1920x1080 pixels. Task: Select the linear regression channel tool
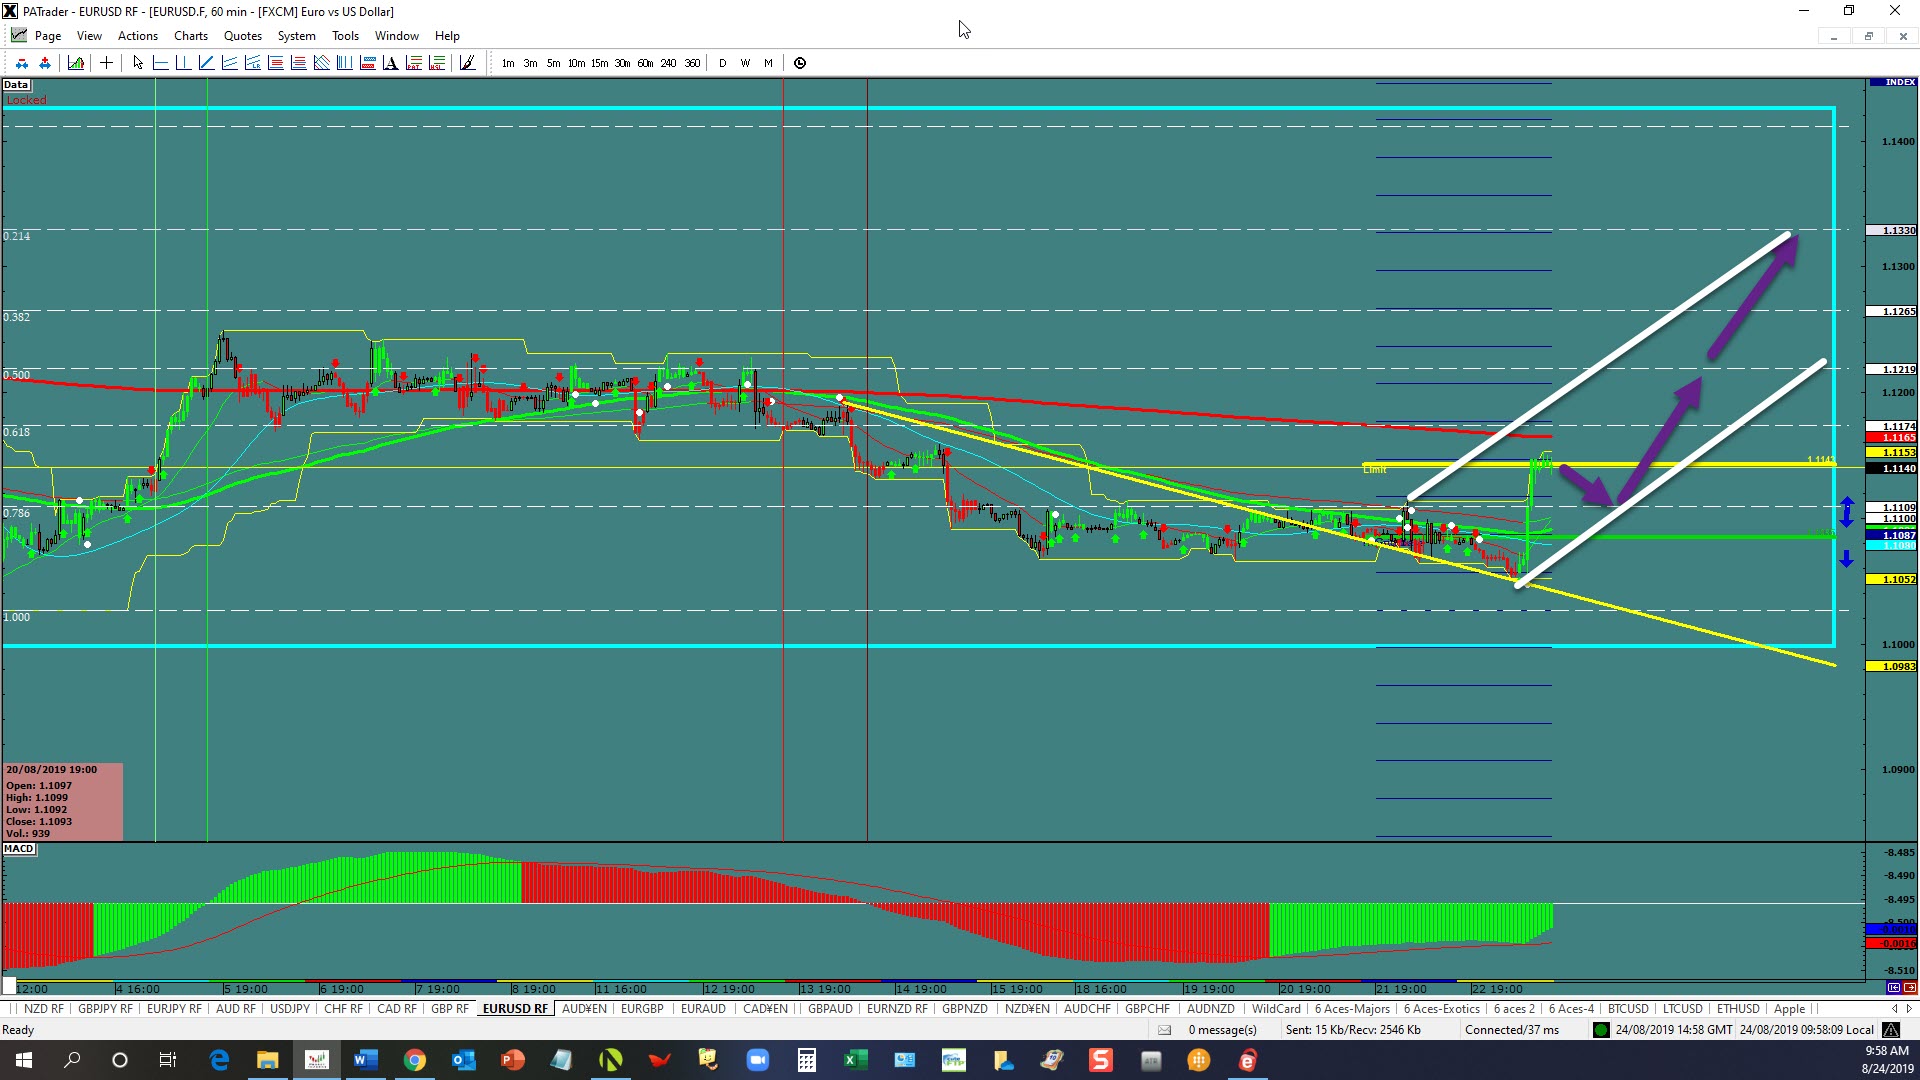(252, 63)
